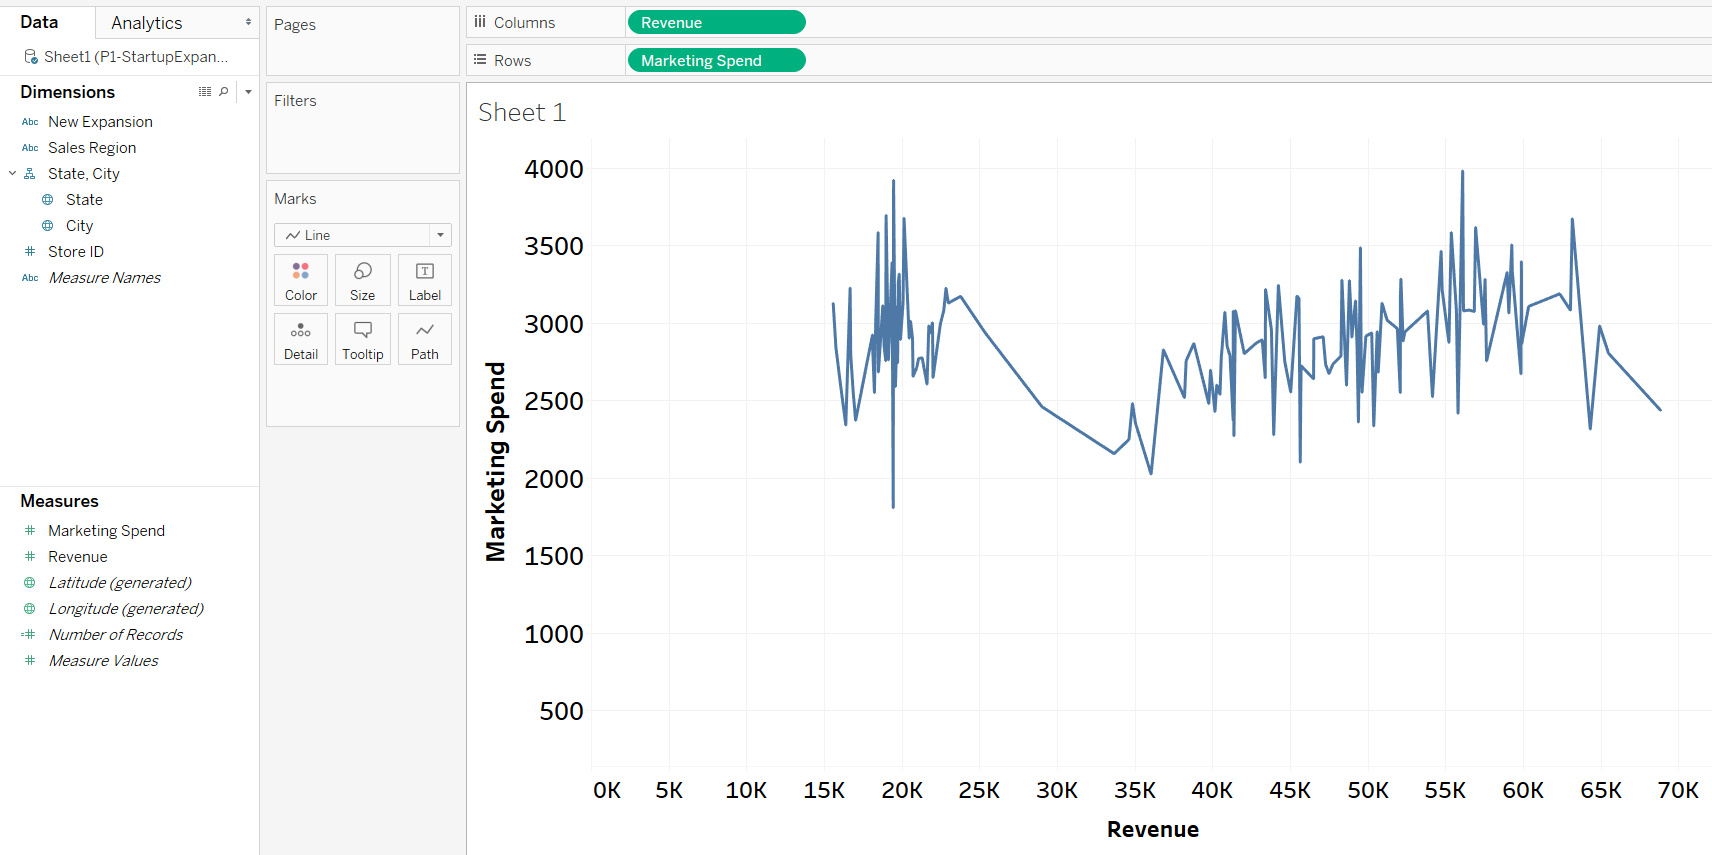Click the Sheet 1 title
The height and width of the screenshot is (855, 1712).
point(522,112)
